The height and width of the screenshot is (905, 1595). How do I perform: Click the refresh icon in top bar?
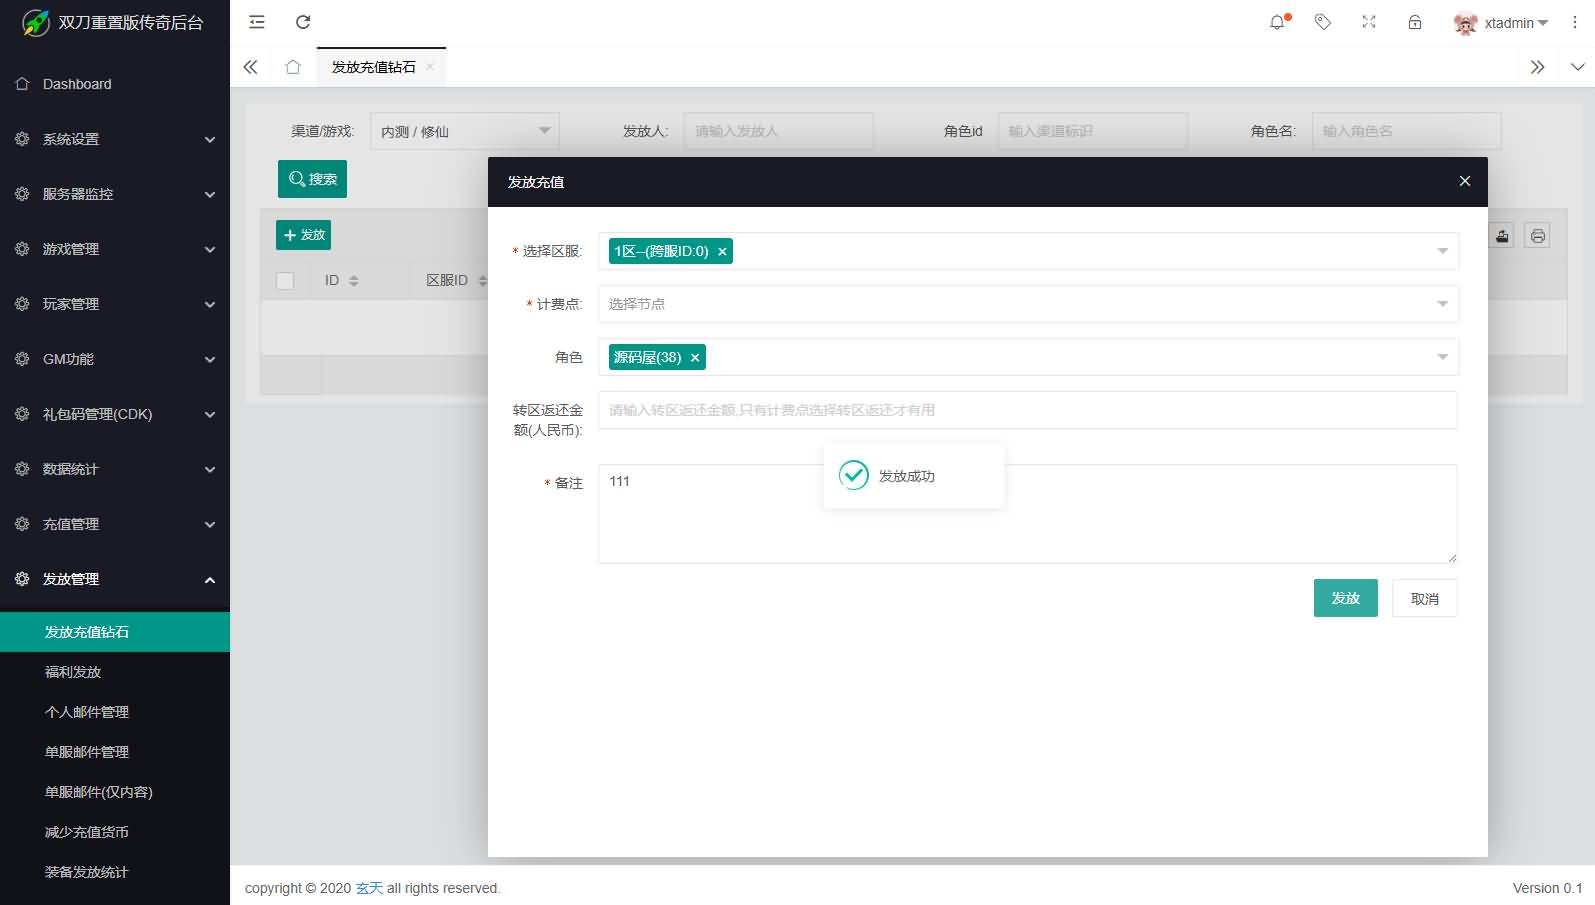point(303,22)
